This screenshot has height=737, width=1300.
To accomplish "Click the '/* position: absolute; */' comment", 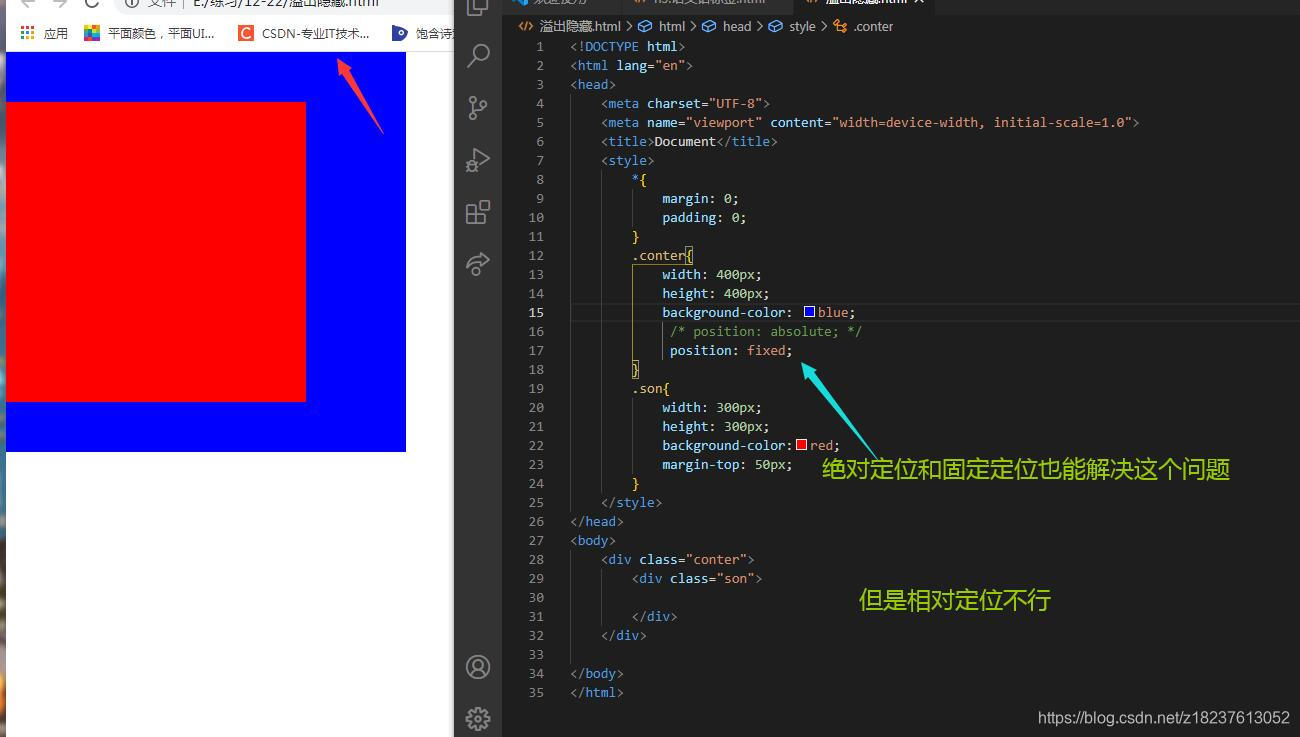I will [766, 331].
